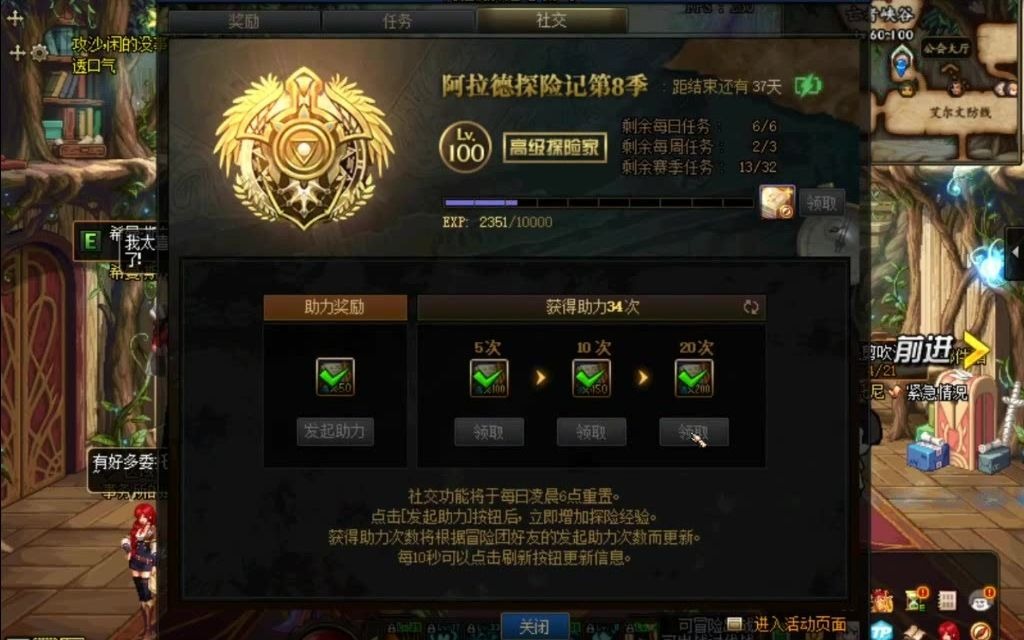The height and width of the screenshot is (640, 1024).
Task: Click the golden adventurer emblem badge
Action: [304, 149]
